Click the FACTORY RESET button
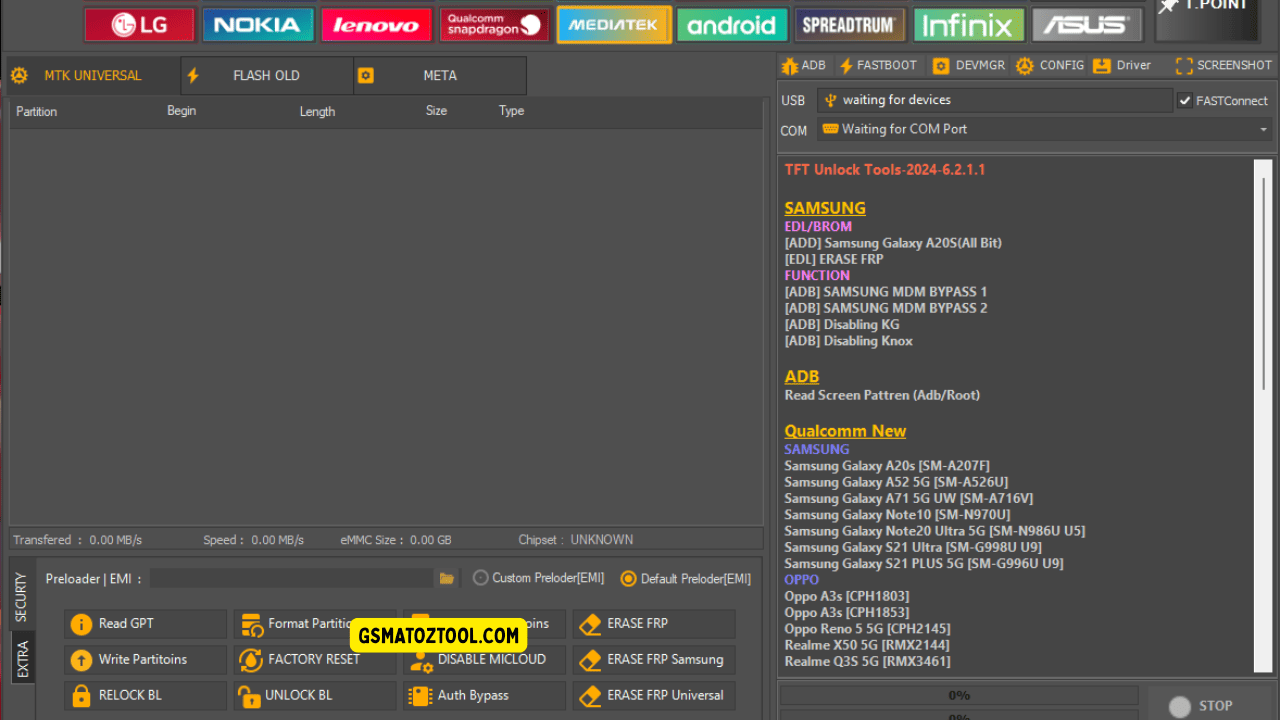The image size is (1280, 720). click(314, 659)
